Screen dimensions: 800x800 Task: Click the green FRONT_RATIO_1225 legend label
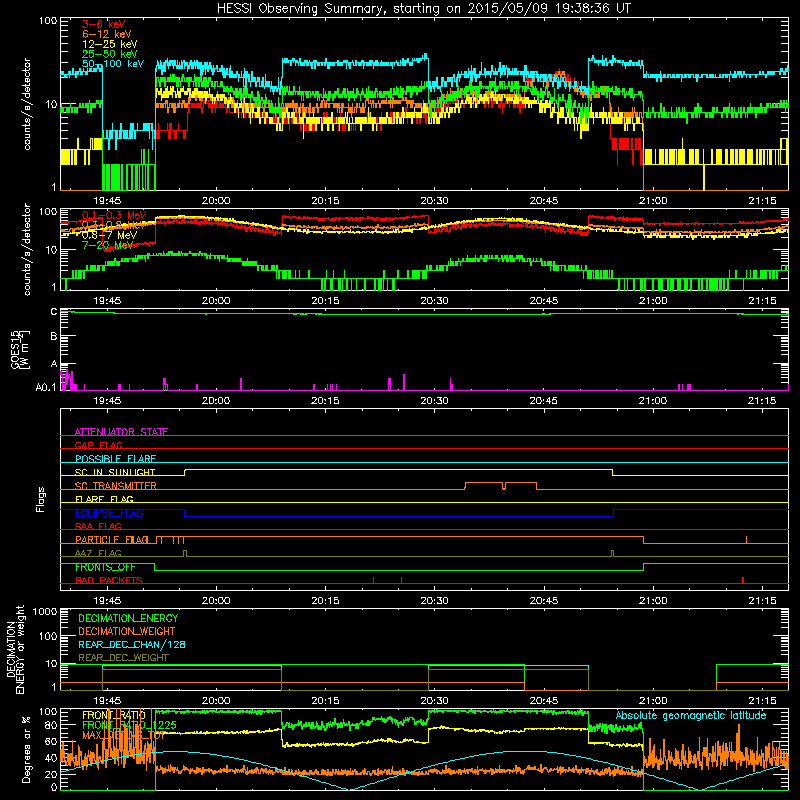click(129, 725)
